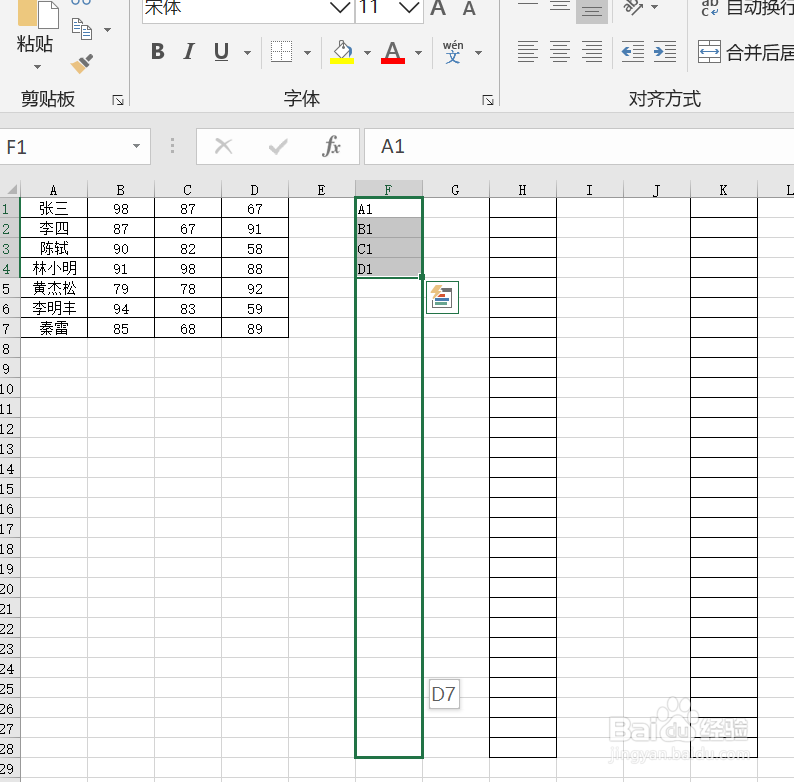The height and width of the screenshot is (782, 794).
Task: Click the Select All corner button
Action: [x=10, y=189]
